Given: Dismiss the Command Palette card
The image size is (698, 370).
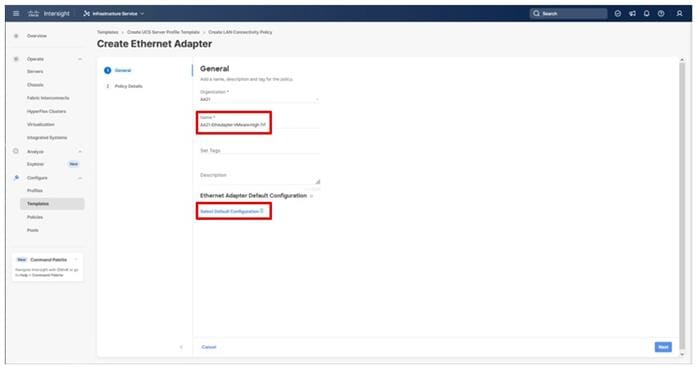Looking at the screenshot, I should click(x=76, y=260).
